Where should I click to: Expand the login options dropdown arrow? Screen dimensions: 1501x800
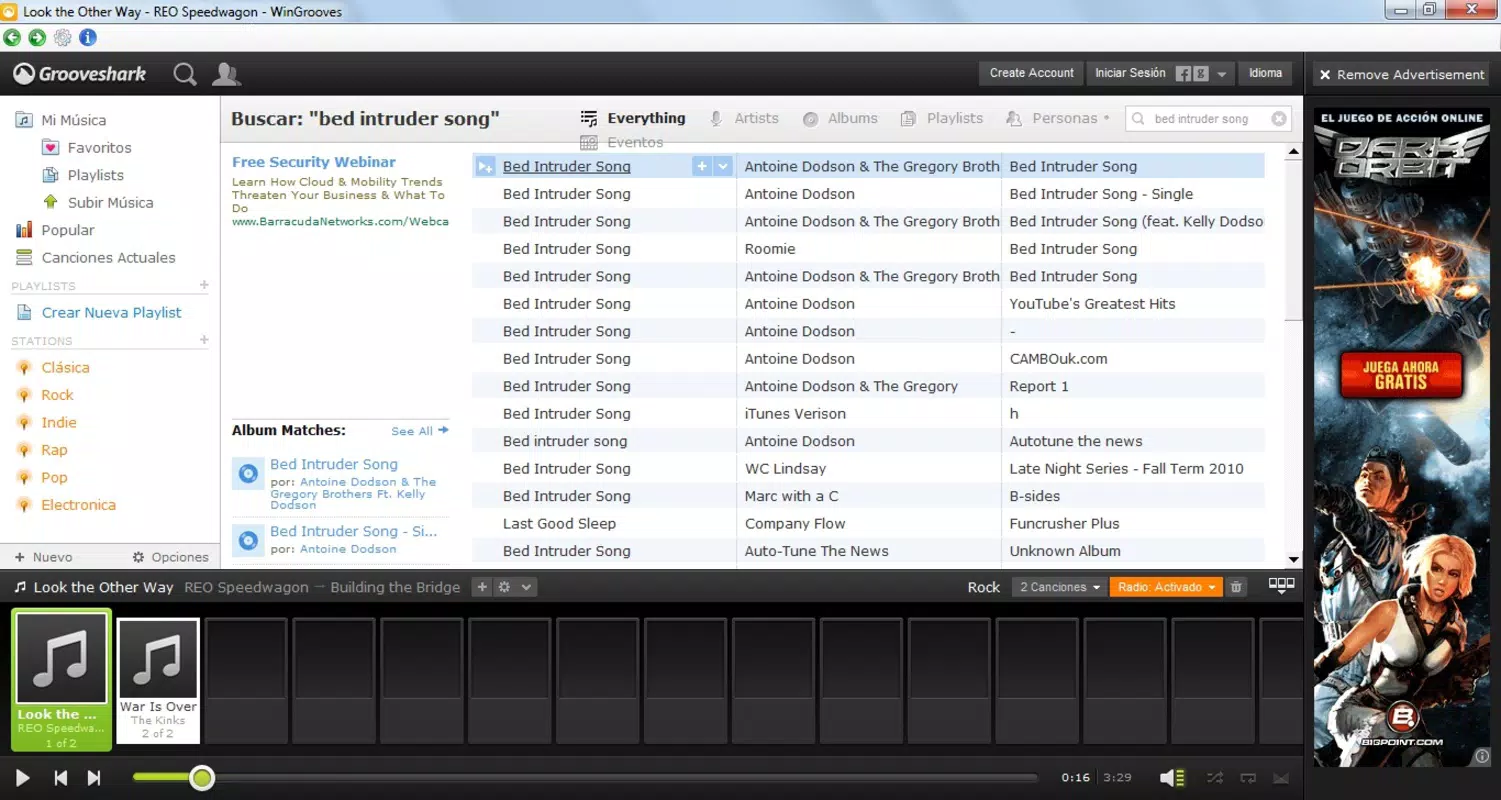tap(1222, 74)
